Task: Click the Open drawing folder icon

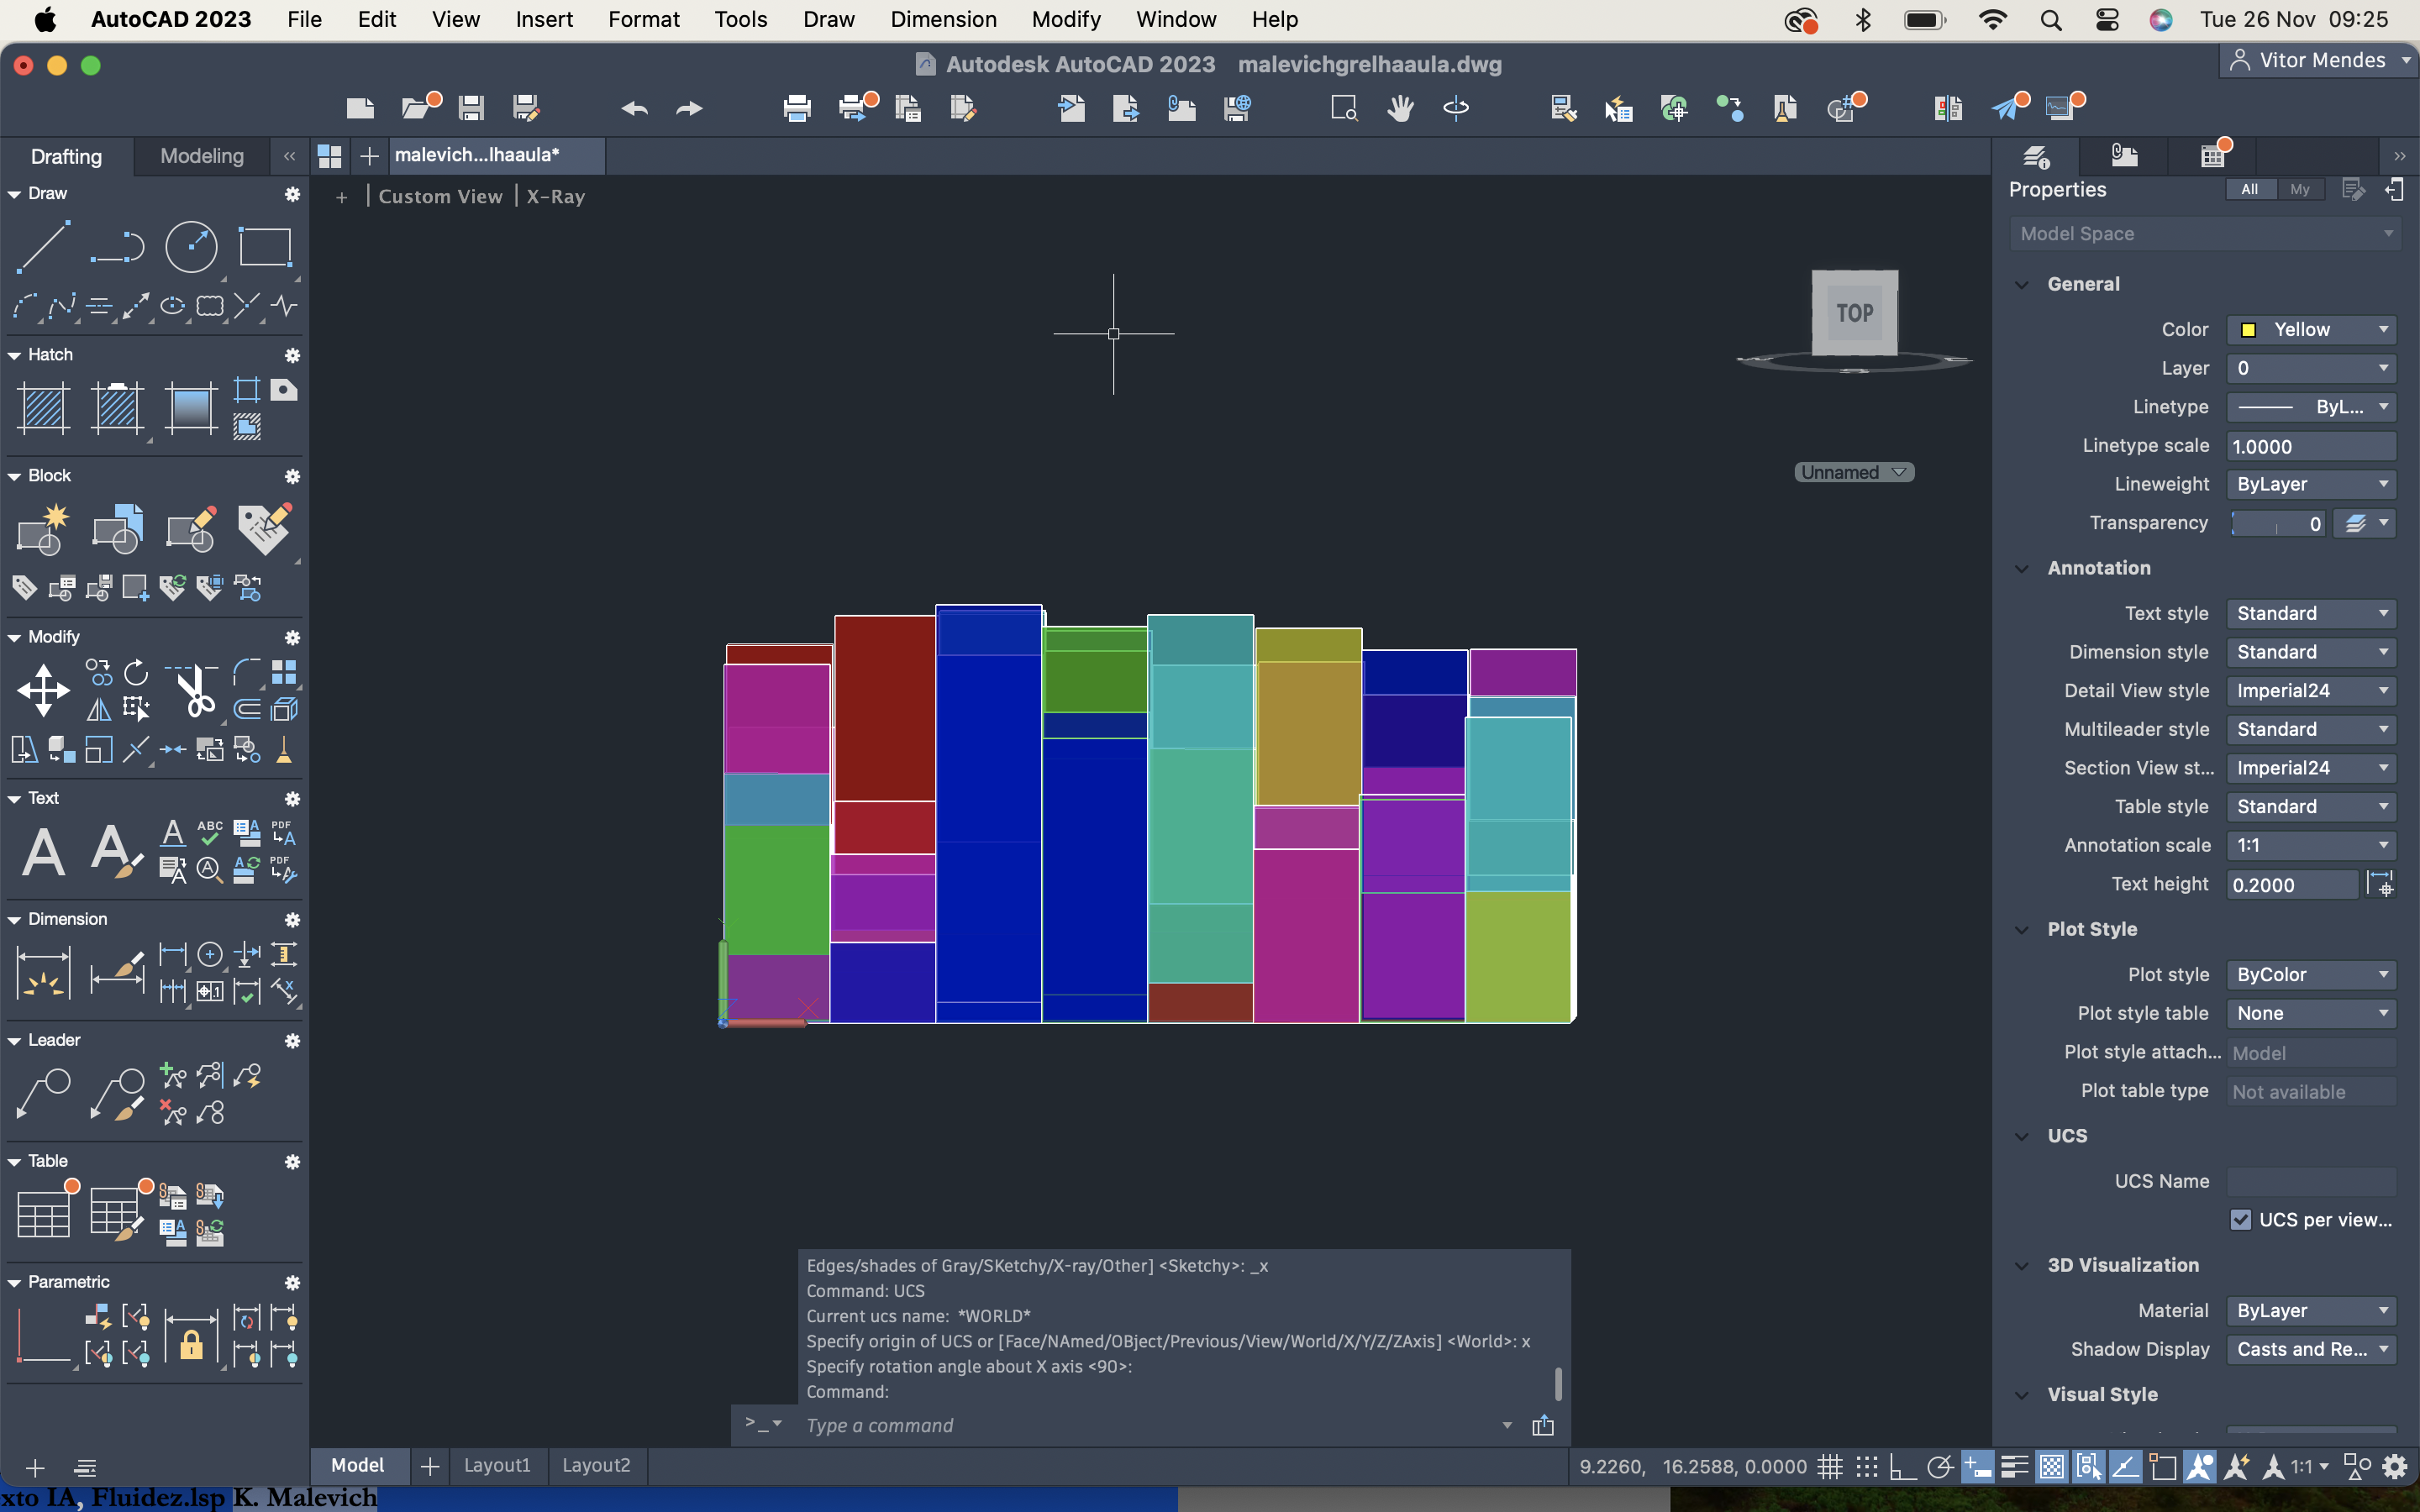Action: pyautogui.click(x=417, y=107)
